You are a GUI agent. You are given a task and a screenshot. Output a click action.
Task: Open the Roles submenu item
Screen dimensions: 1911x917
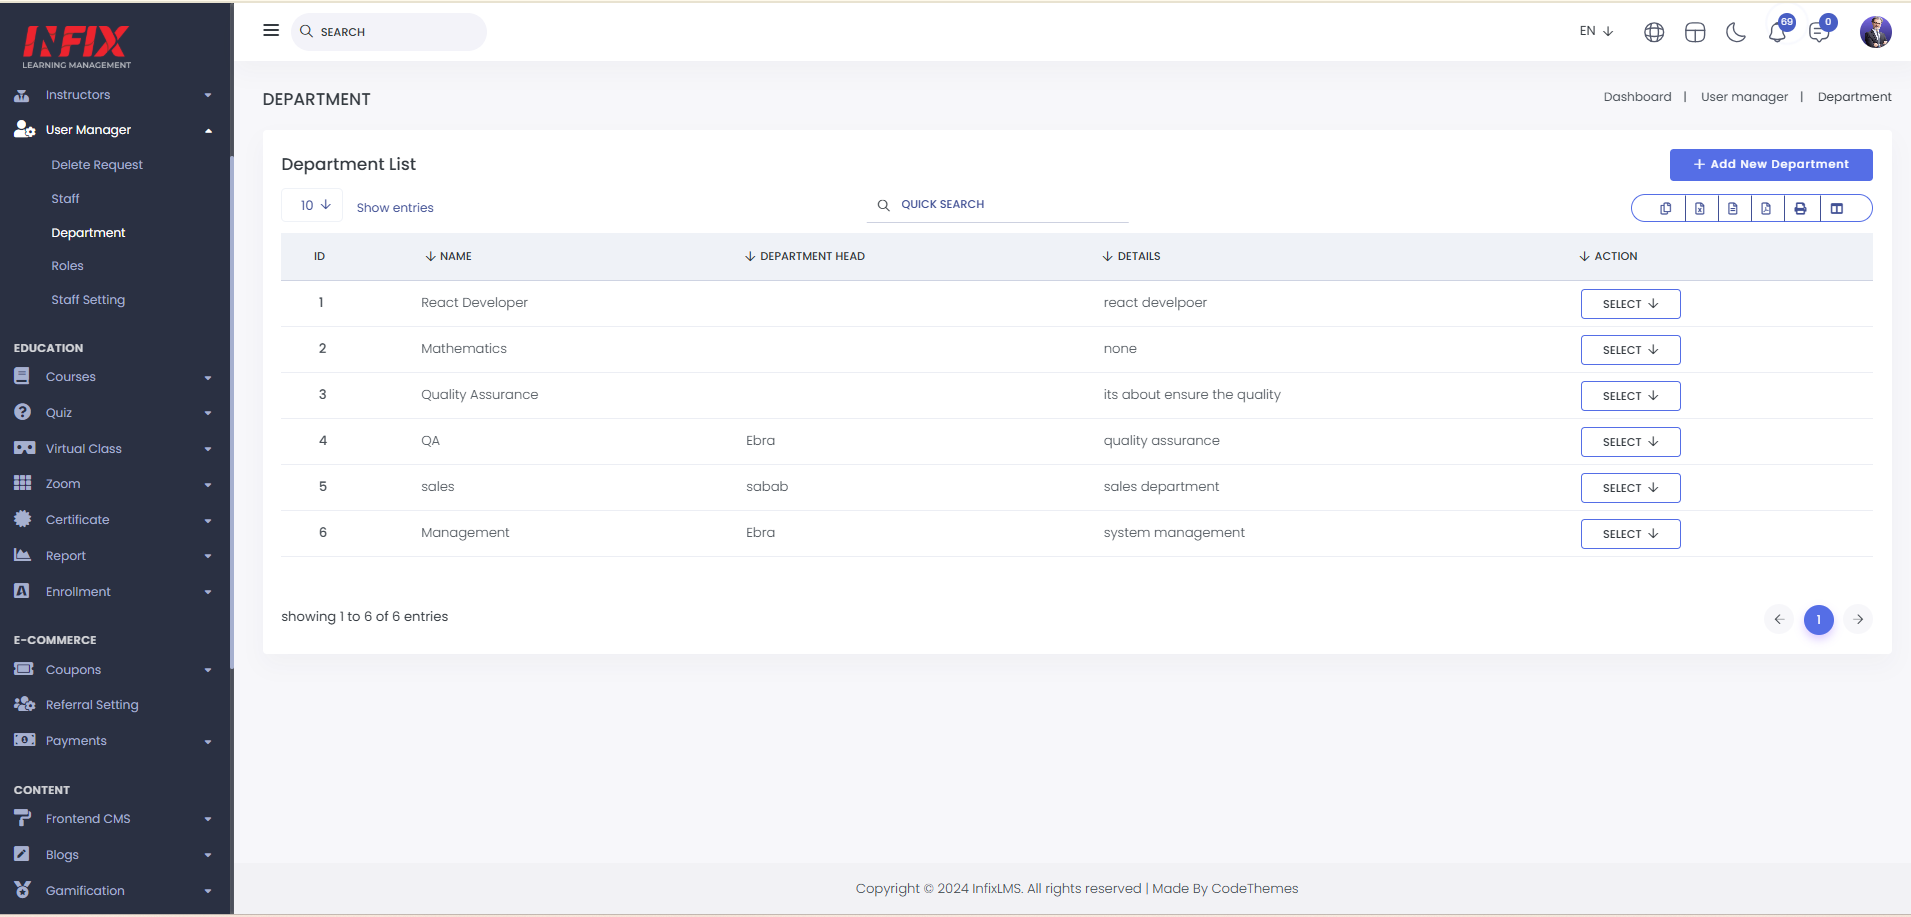[x=67, y=266]
